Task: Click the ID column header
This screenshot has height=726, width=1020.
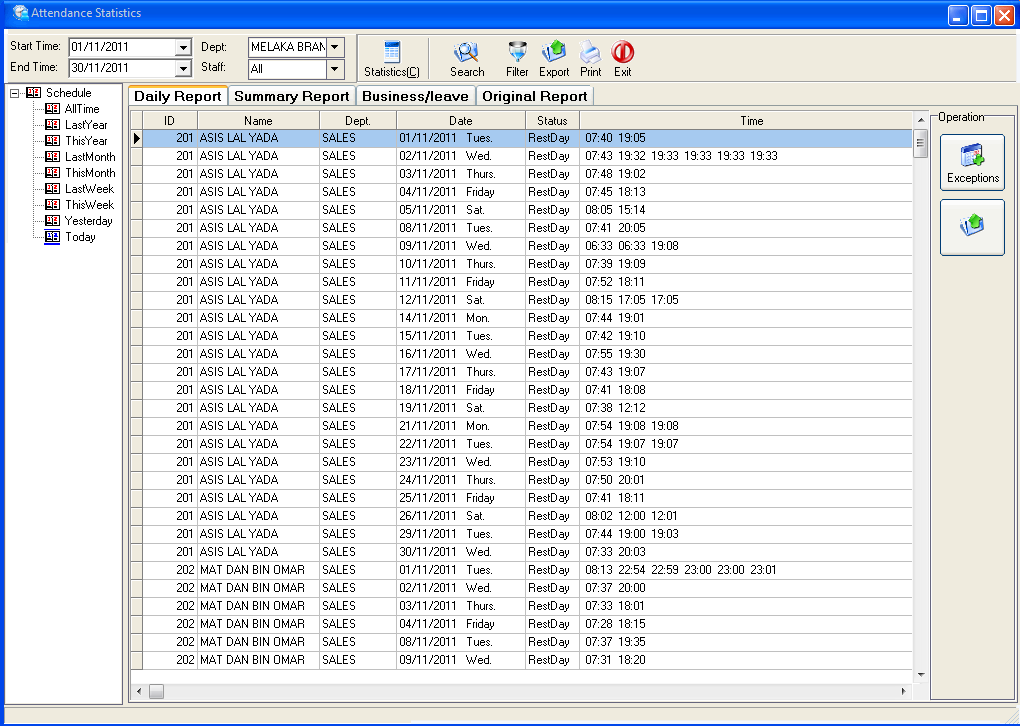Action: point(170,120)
